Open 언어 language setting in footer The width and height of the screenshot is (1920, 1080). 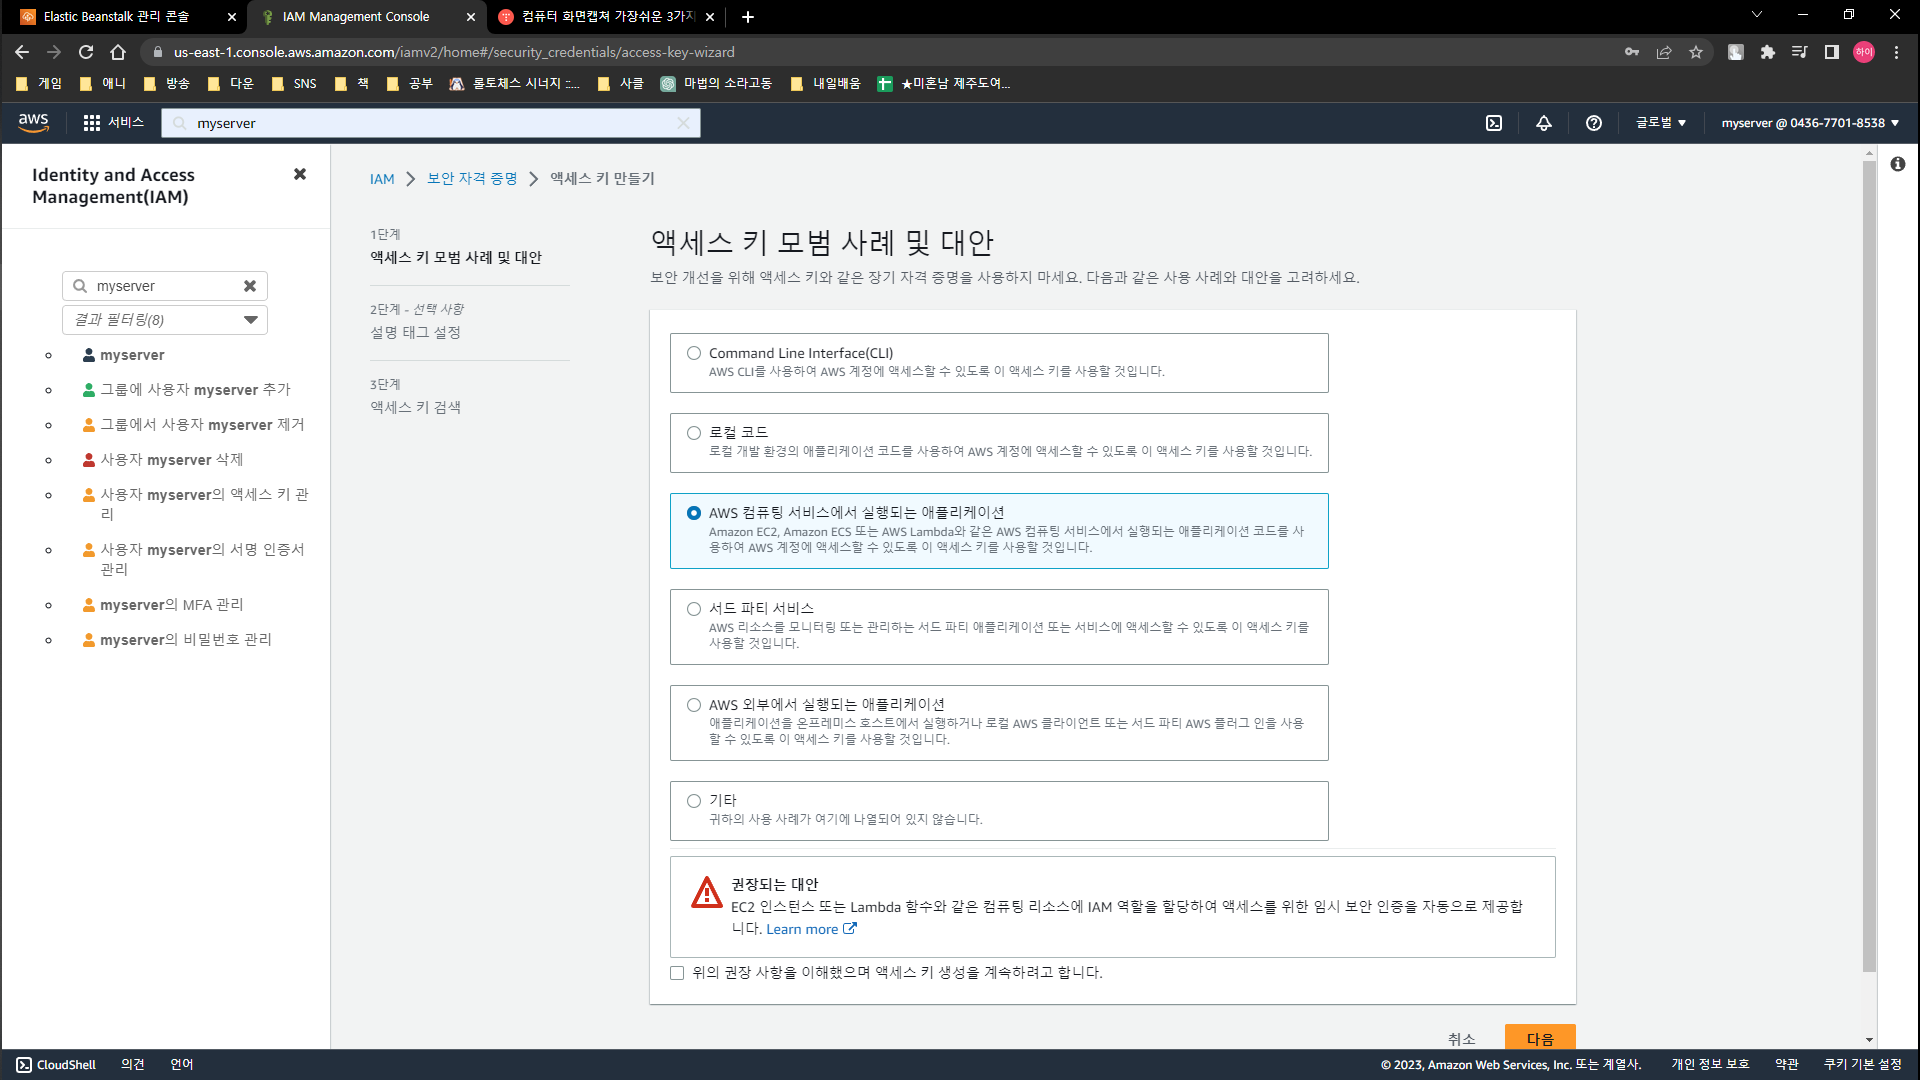(182, 1065)
